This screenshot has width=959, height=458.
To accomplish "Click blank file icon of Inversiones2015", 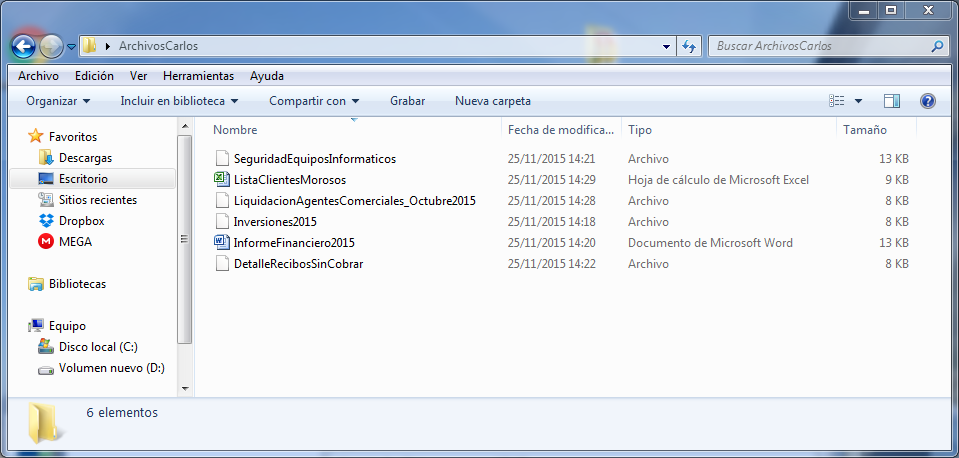I will pyautogui.click(x=221, y=221).
